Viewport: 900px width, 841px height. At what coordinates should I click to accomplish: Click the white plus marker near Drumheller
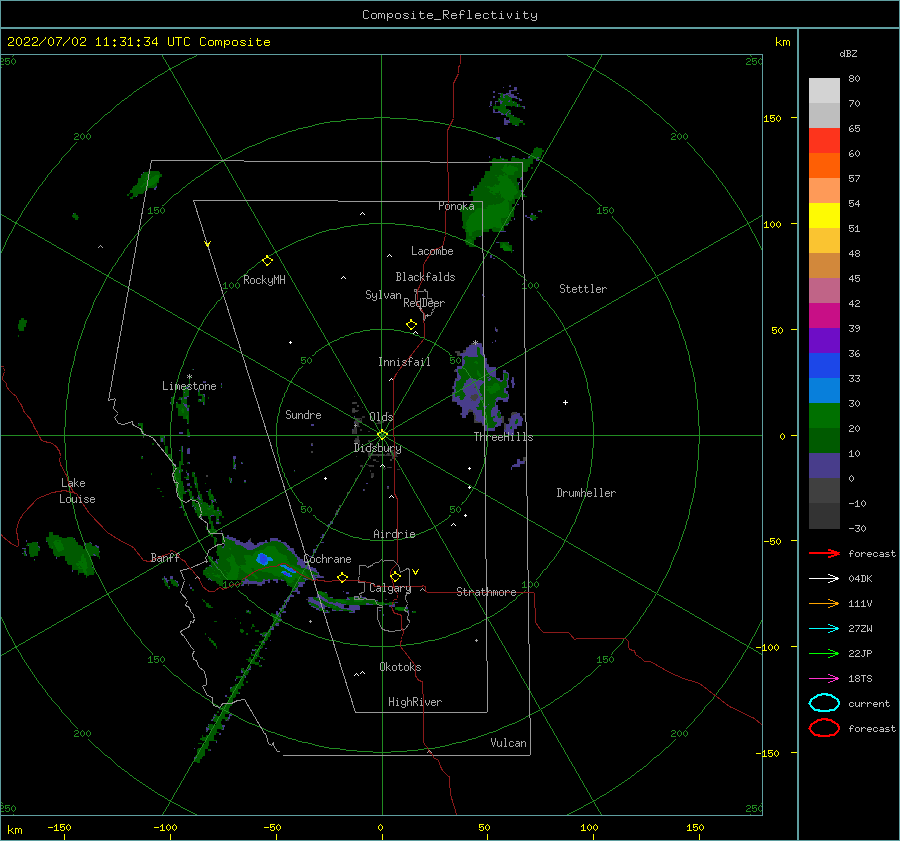(x=565, y=402)
